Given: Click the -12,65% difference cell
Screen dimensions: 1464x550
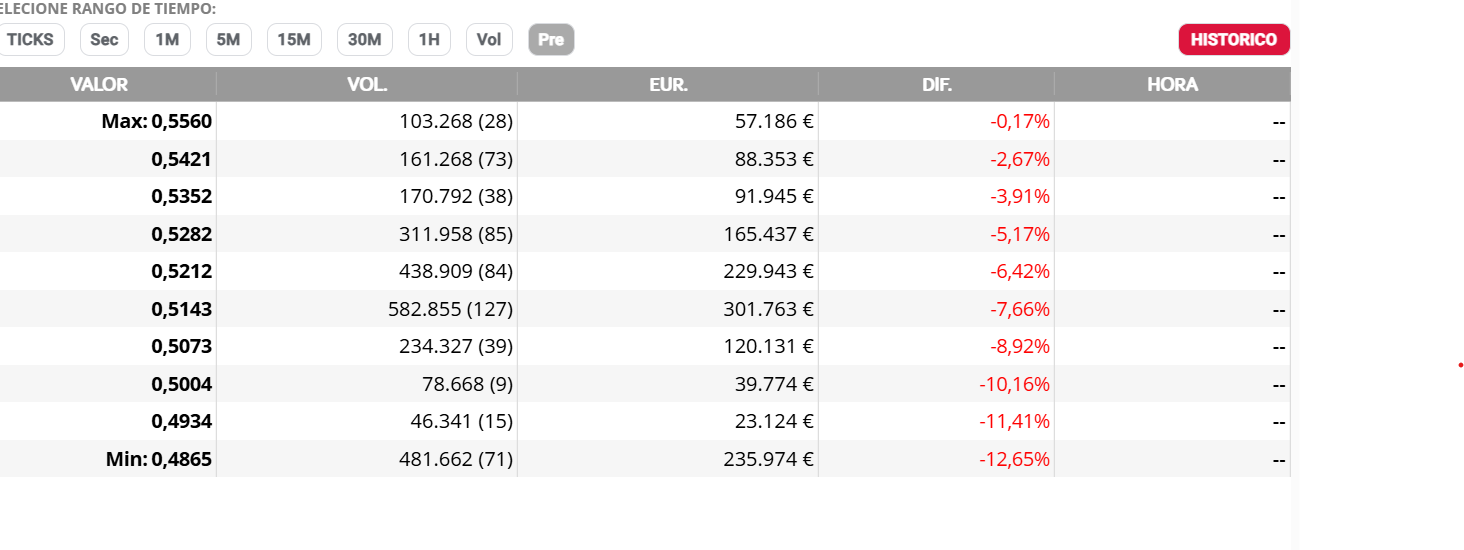Looking at the screenshot, I should [1014, 460].
